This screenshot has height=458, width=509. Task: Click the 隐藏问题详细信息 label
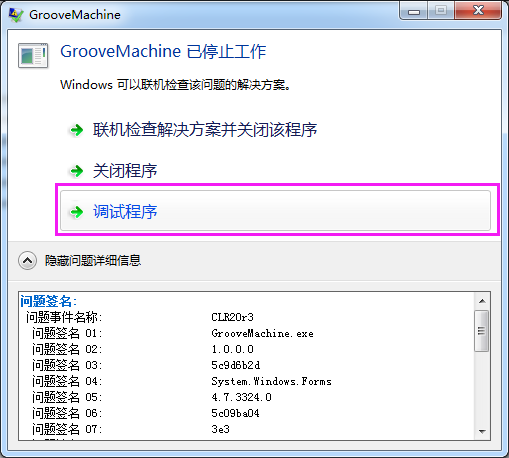[93, 260]
